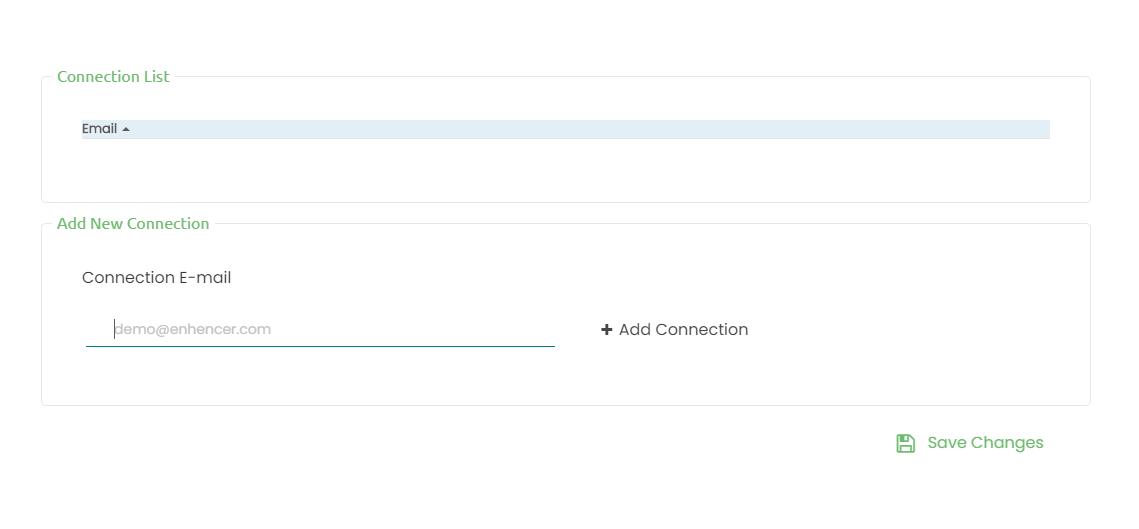
Task: Click the blue Email table header row
Action: point(566,129)
